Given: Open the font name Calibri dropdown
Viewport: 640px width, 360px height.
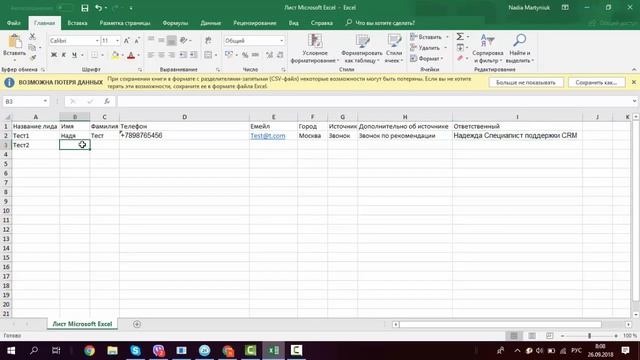Looking at the screenshot, I should (x=97, y=41).
